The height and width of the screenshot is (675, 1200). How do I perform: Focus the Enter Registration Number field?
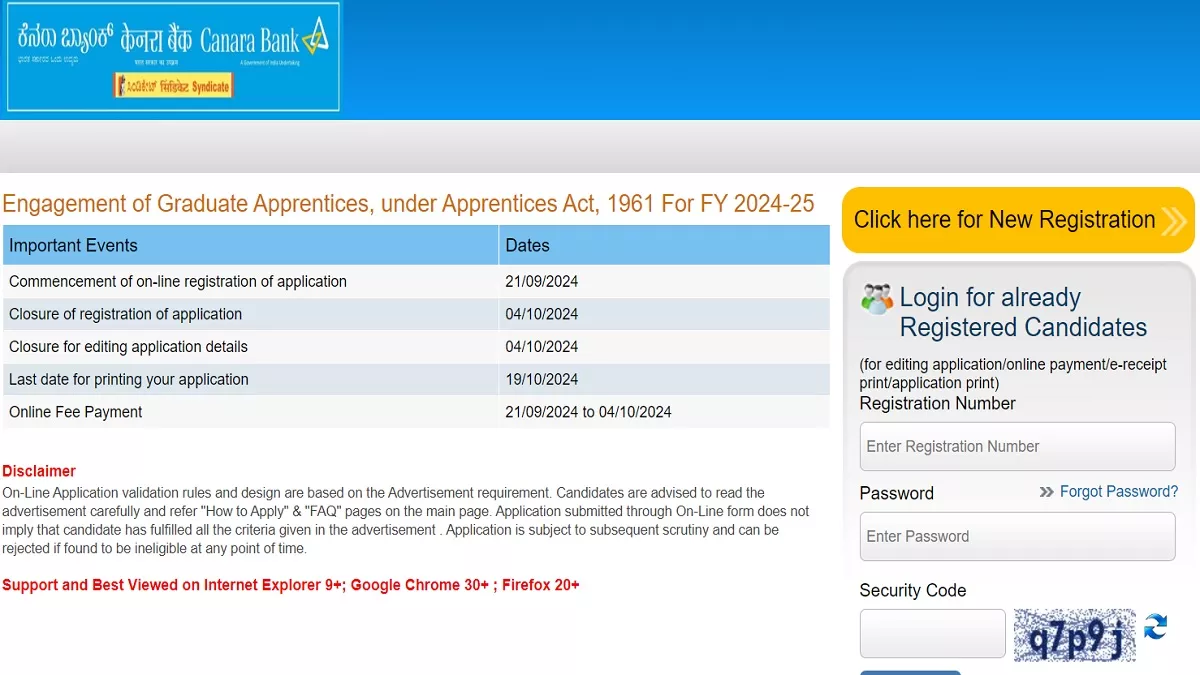(1017, 446)
